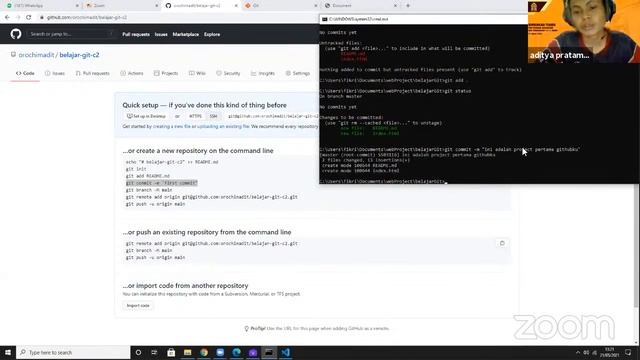This screenshot has width=640, height=360.
Task: Choose the HTTPS clone URL option
Action: click(195, 116)
